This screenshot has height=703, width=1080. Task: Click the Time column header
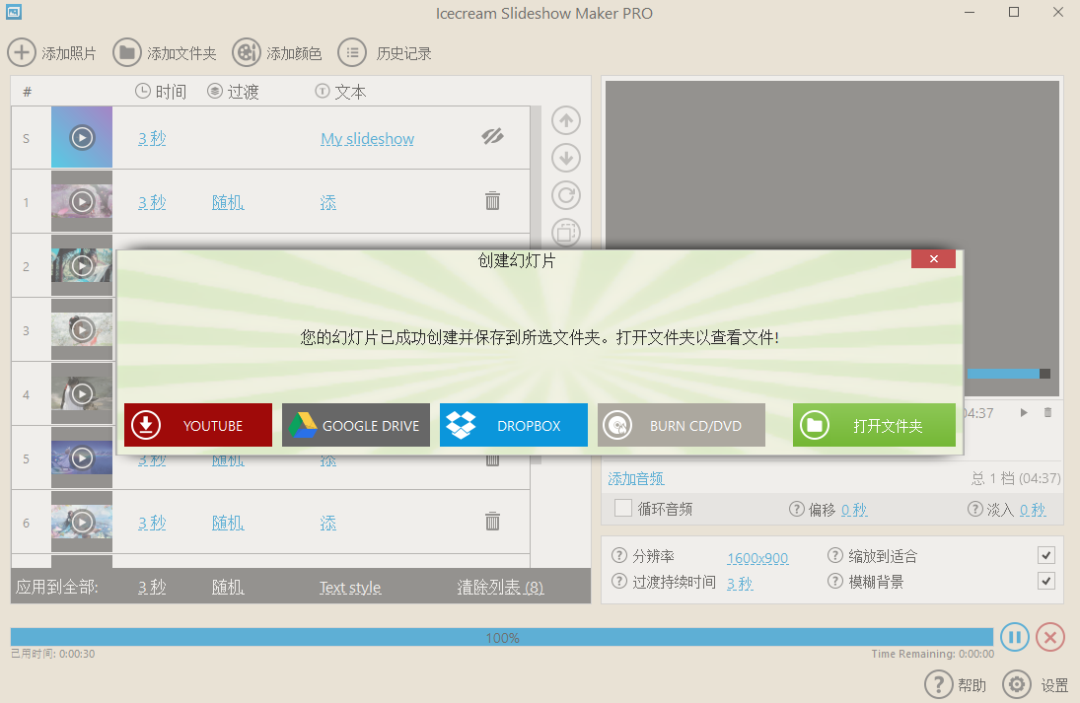tap(161, 92)
